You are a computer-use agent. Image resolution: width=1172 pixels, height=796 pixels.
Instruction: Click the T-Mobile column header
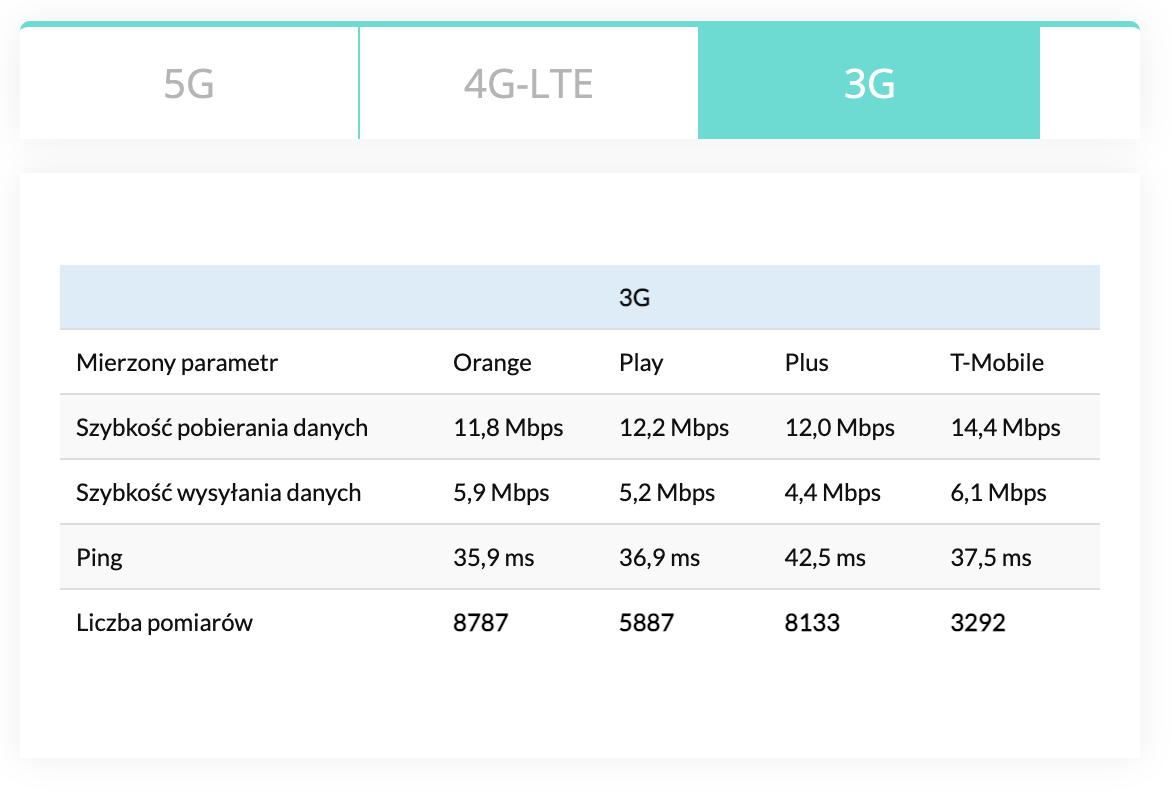[996, 363]
